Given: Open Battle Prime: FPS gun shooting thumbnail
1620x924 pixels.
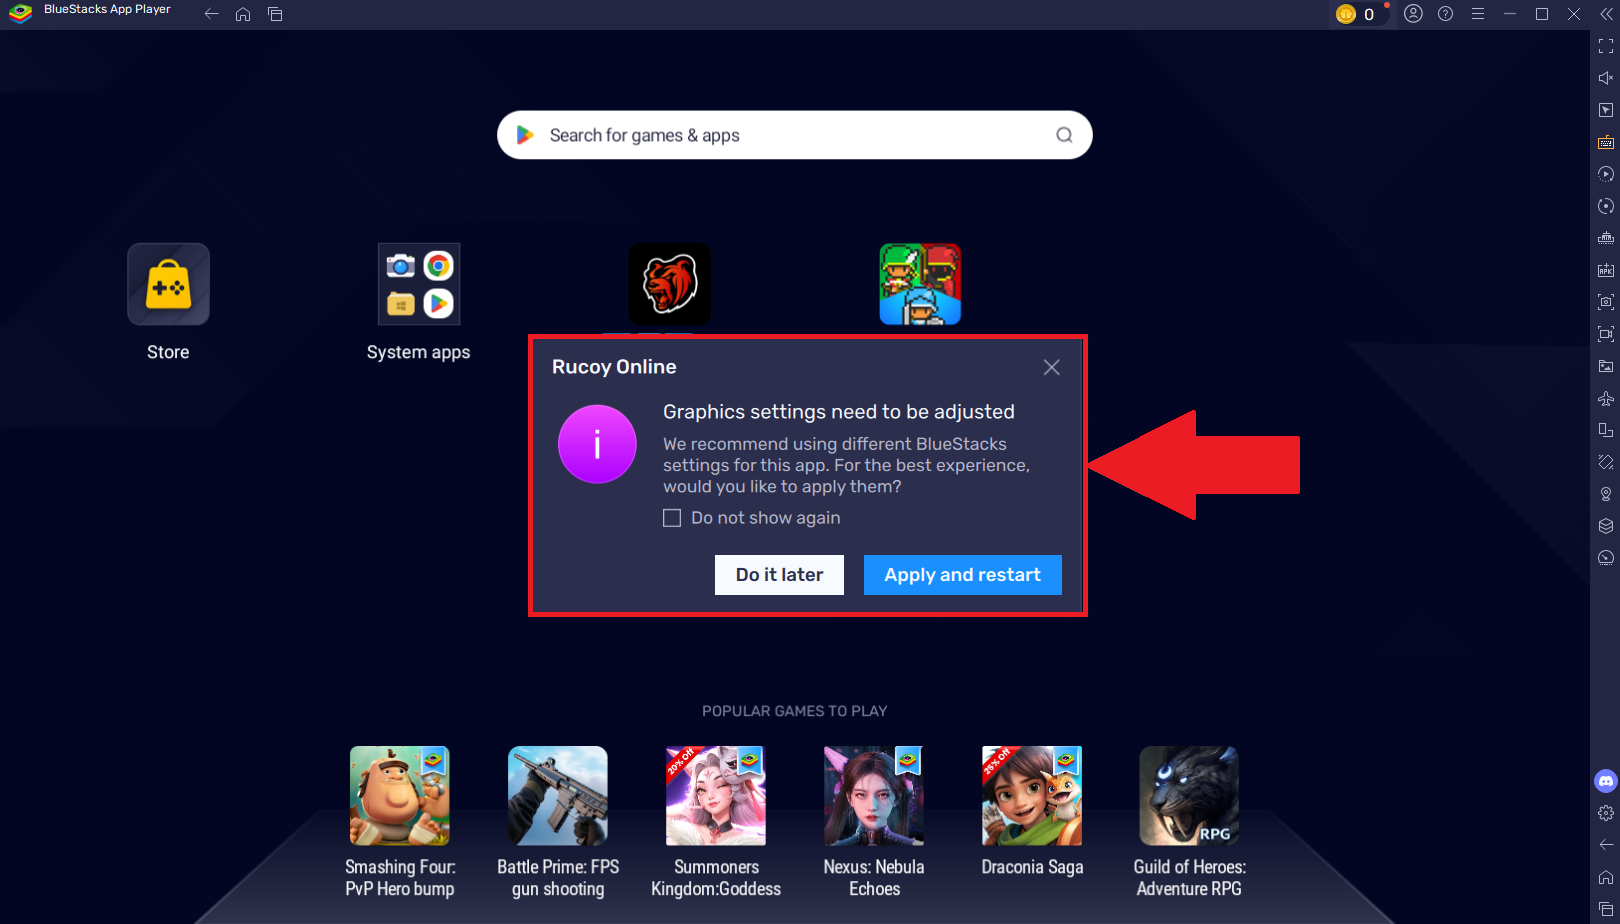Looking at the screenshot, I should 558,796.
